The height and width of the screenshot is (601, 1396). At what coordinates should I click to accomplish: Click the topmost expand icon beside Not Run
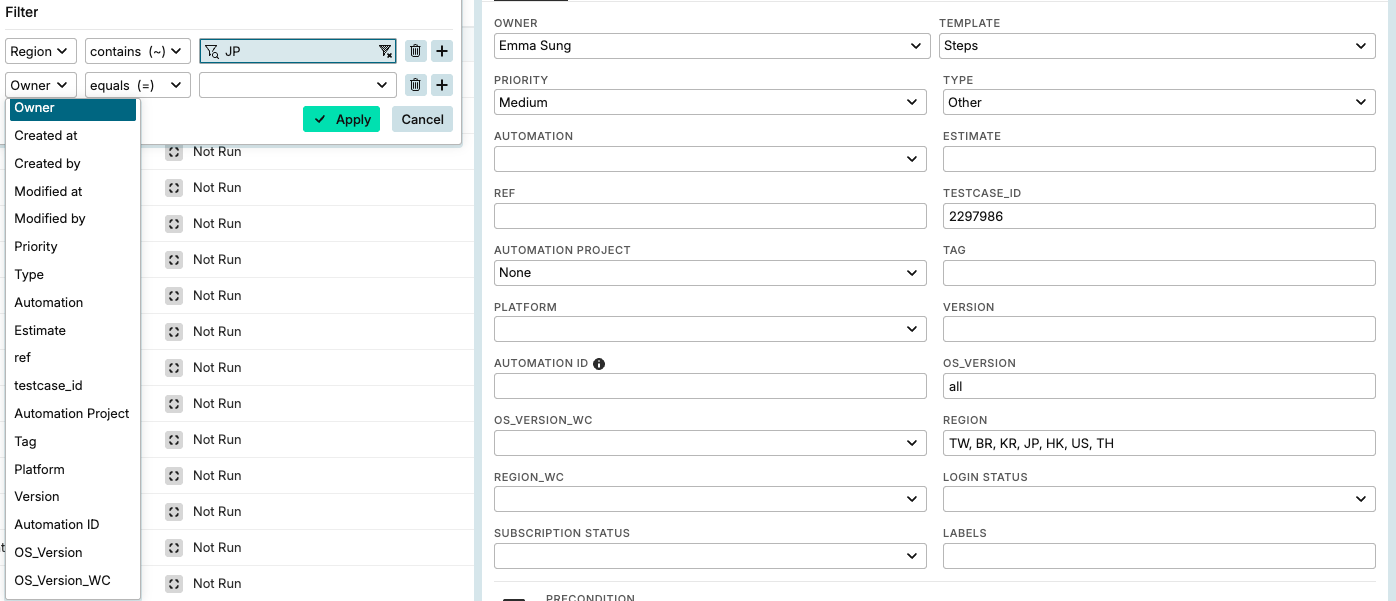tap(174, 152)
